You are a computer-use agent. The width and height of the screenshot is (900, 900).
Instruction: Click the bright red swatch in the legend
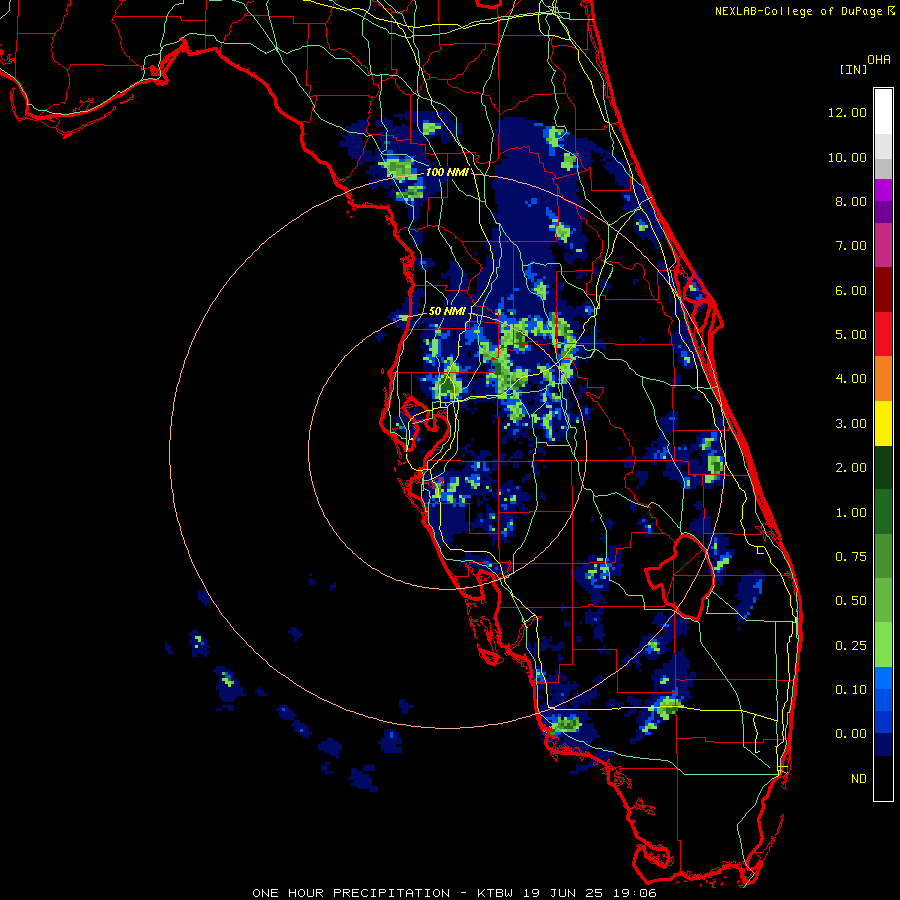coord(883,335)
